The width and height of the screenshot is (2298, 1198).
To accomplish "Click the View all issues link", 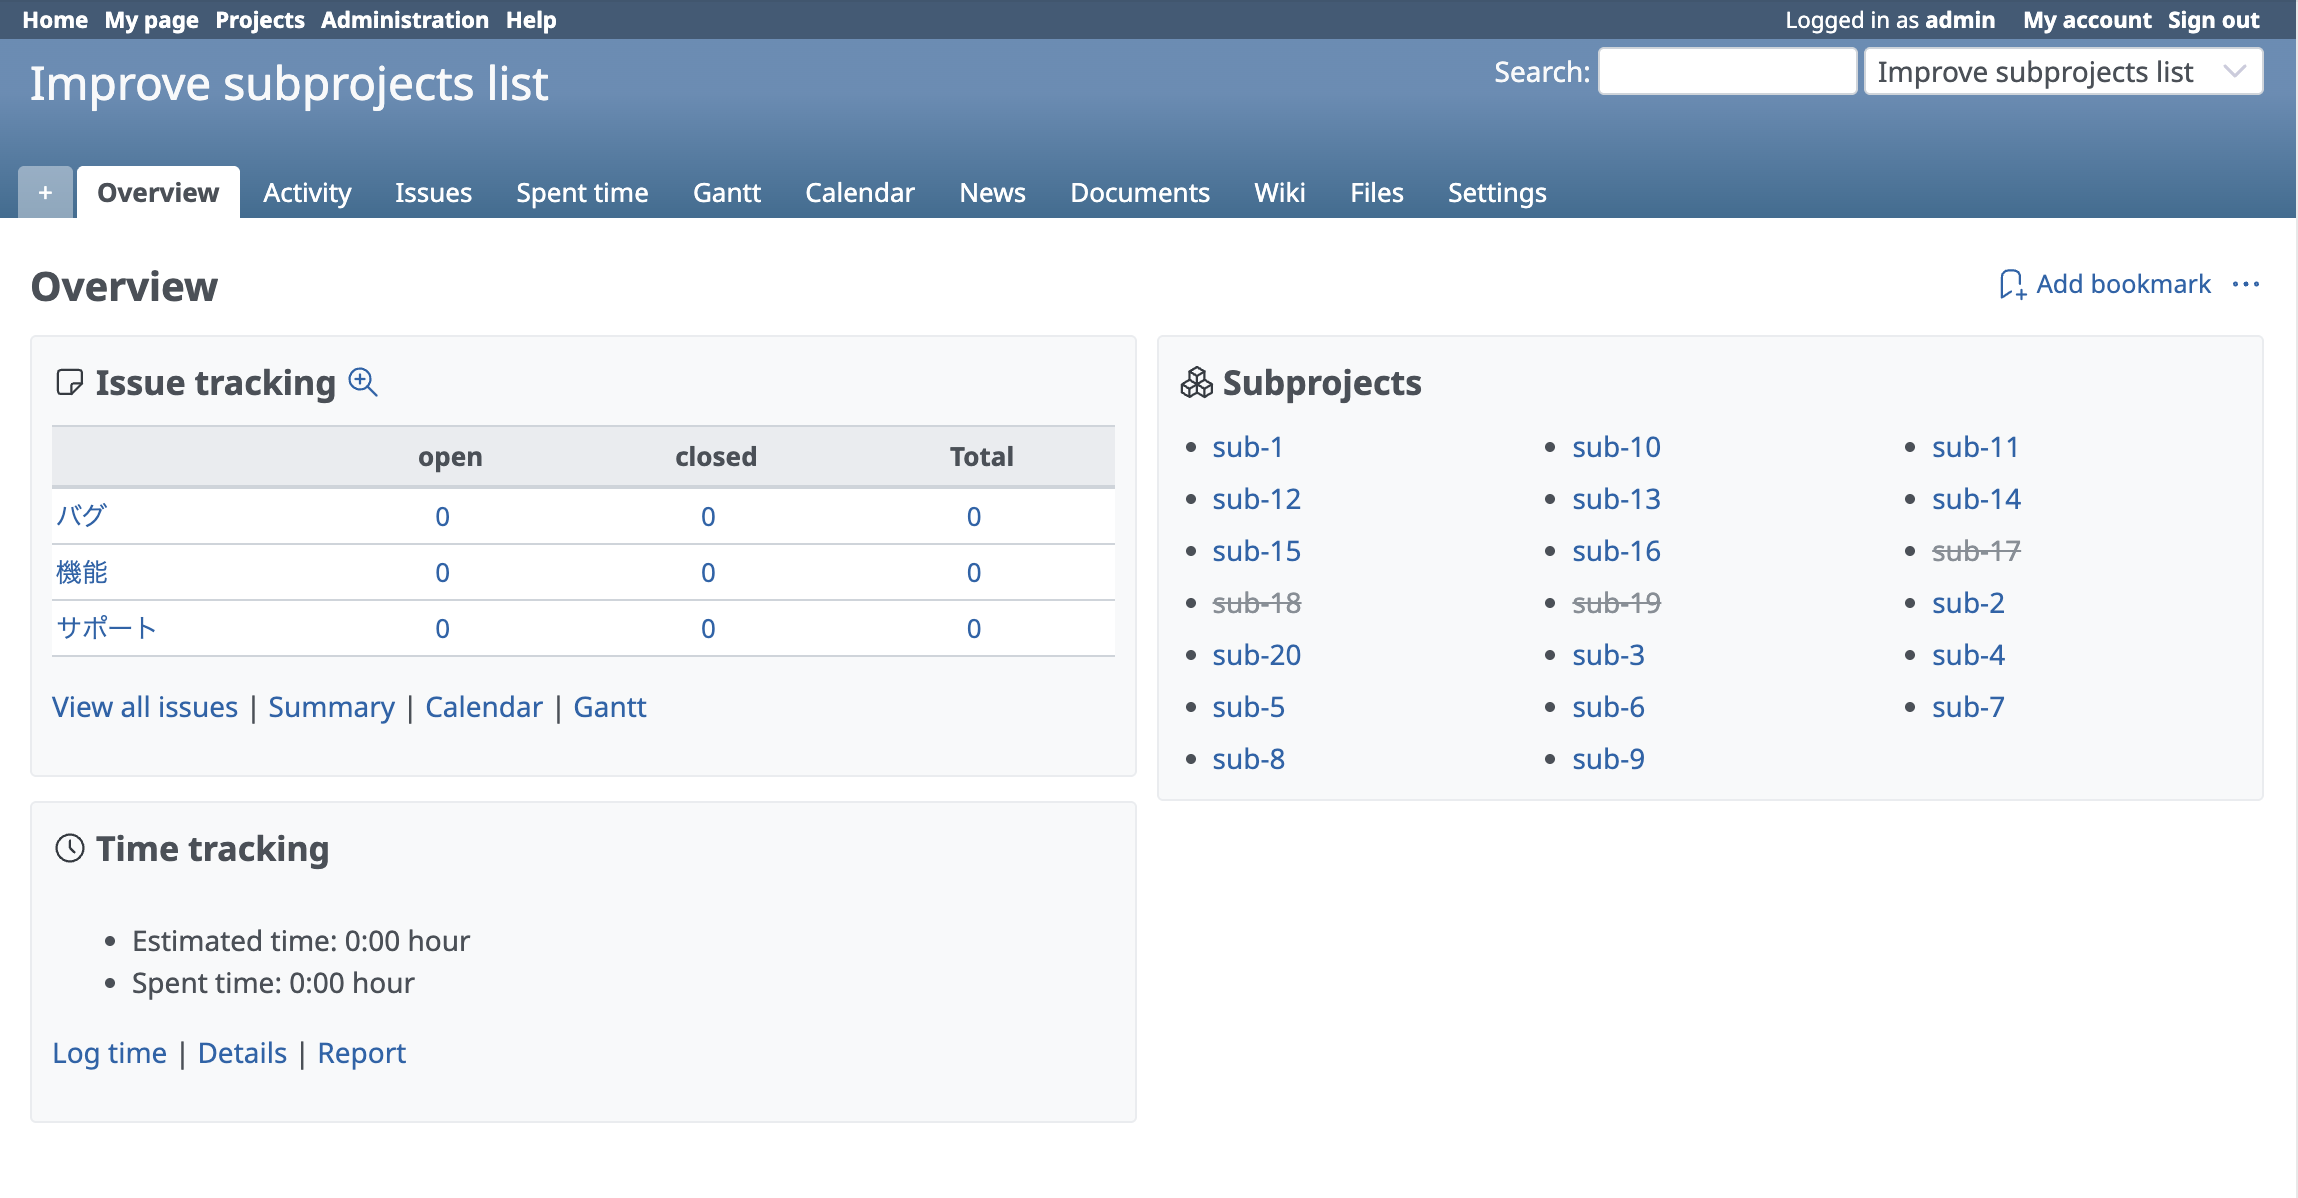I will [x=145, y=707].
